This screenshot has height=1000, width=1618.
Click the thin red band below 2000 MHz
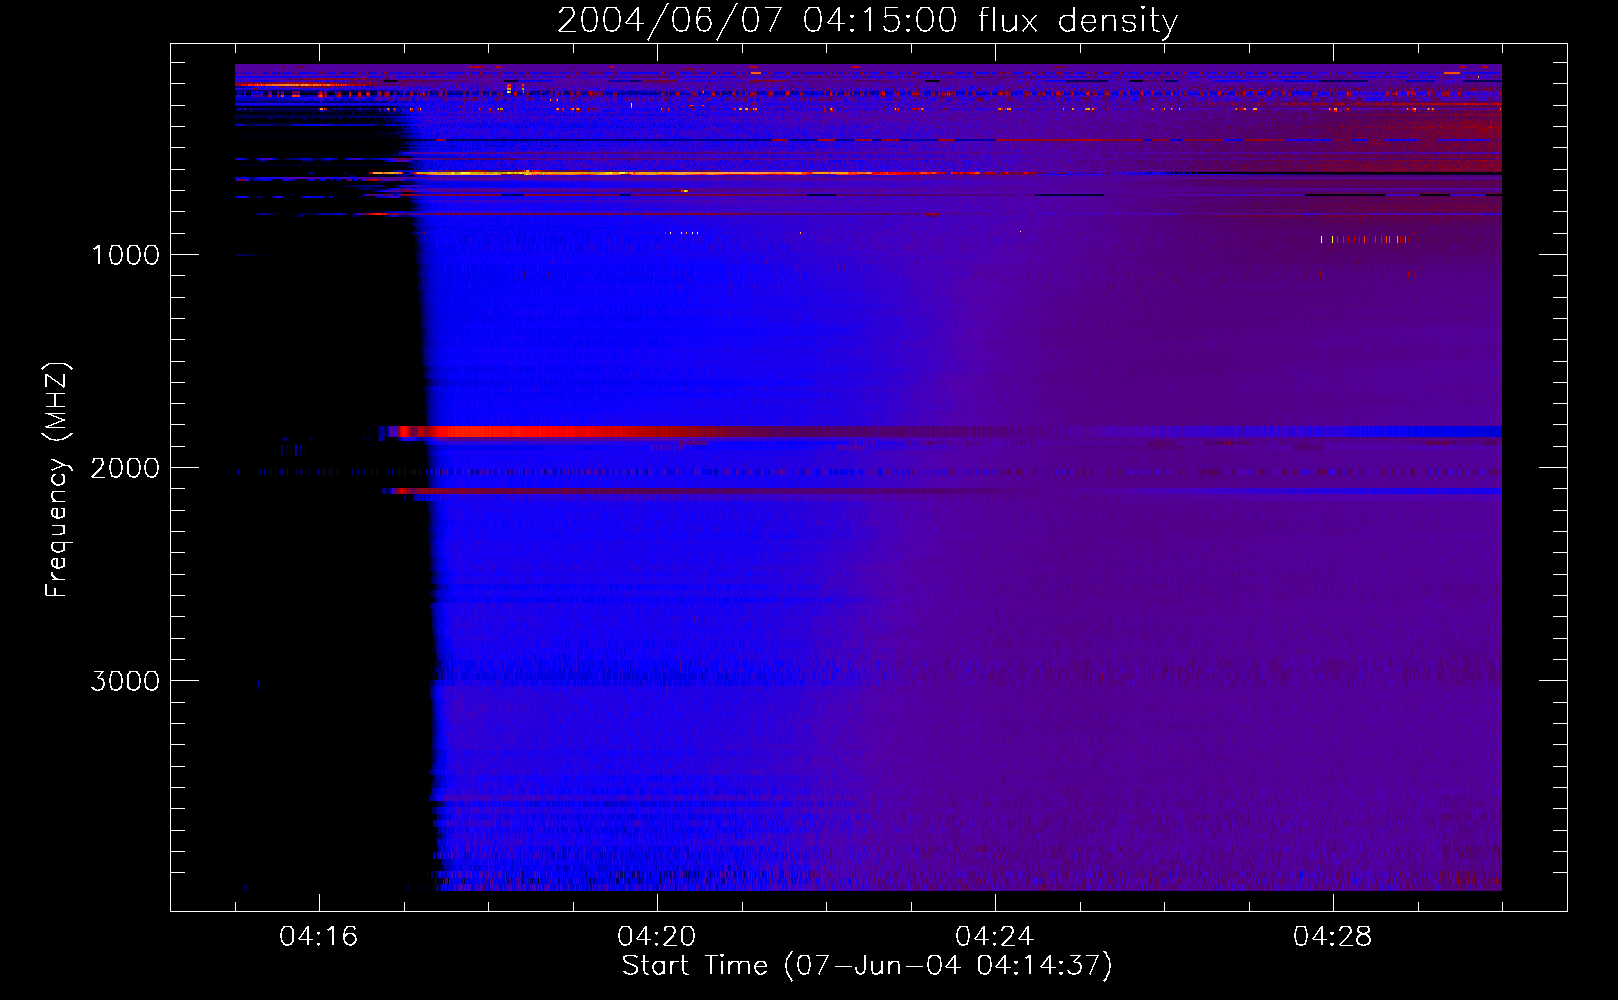coord(942,491)
